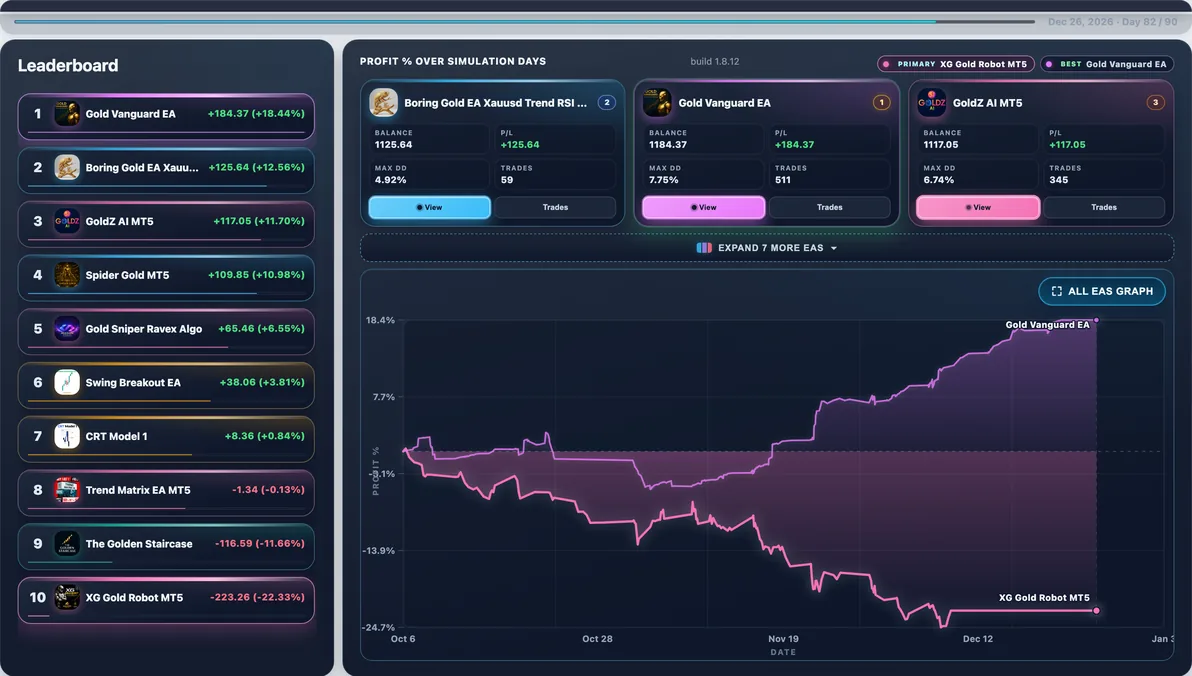Click the Gold Vanguard EA chart endpoint marker

click(x=1096, y=320)
